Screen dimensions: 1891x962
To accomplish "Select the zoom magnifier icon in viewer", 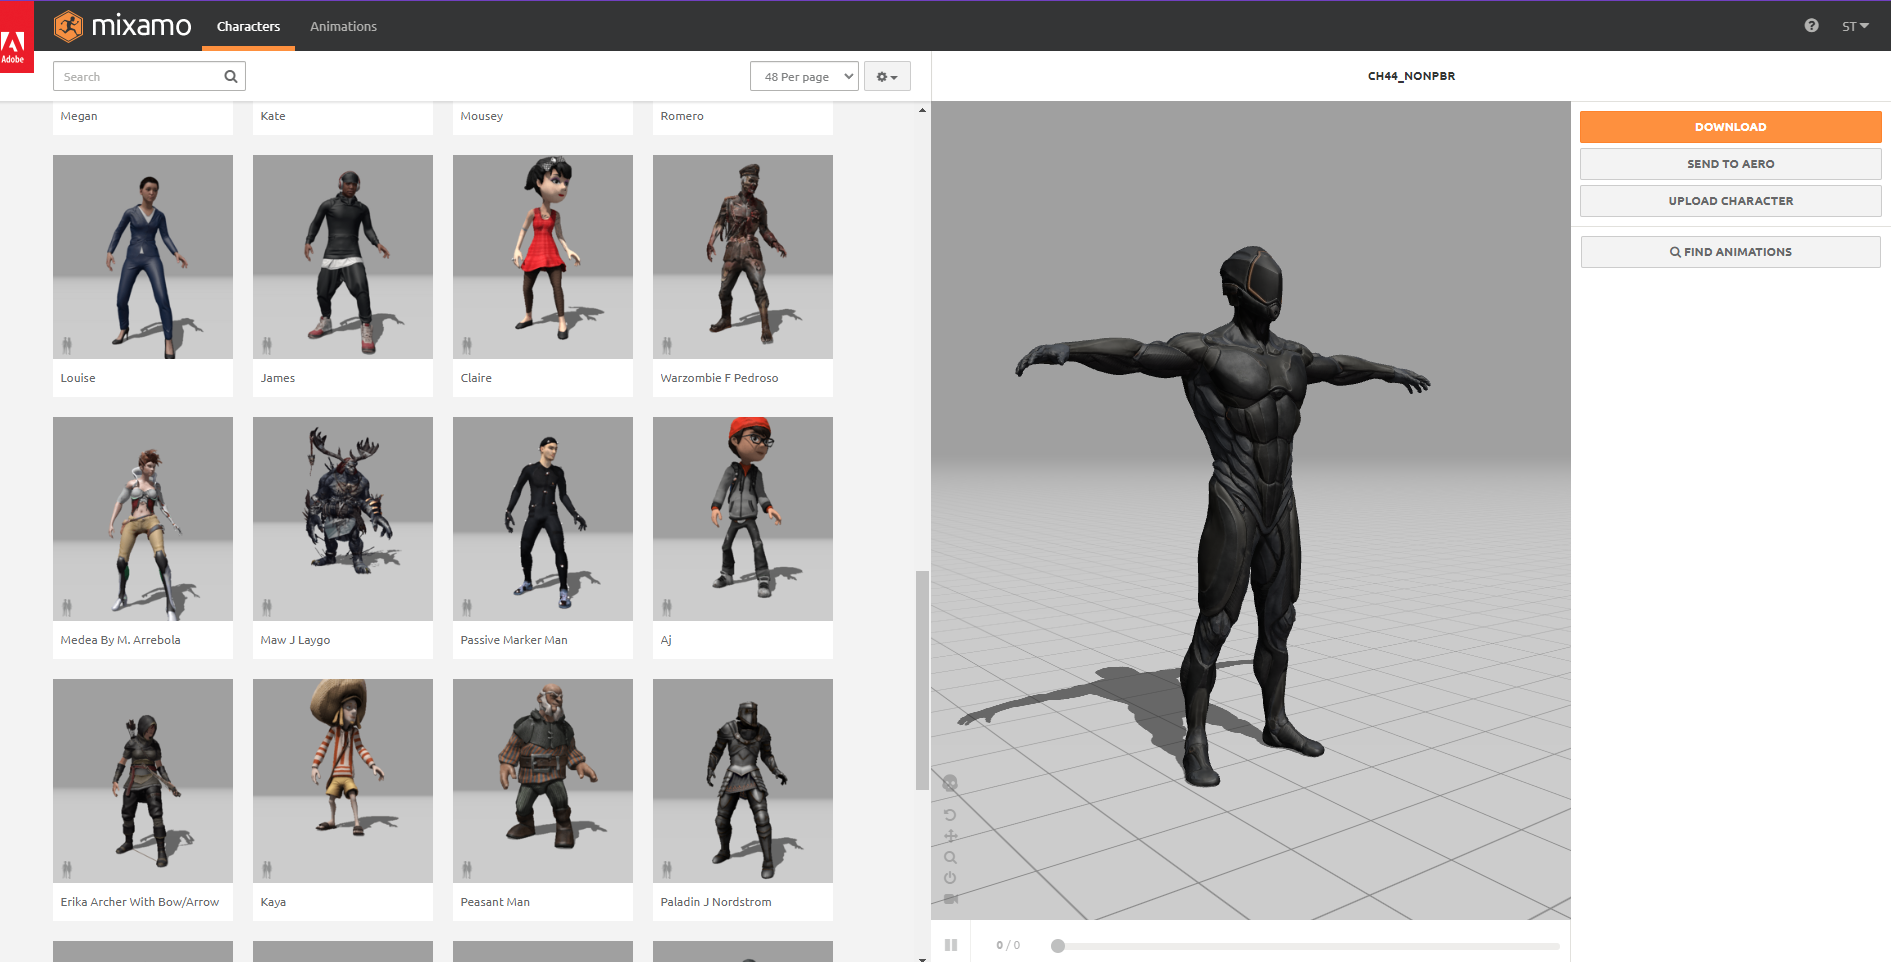I will click(950, 857).
